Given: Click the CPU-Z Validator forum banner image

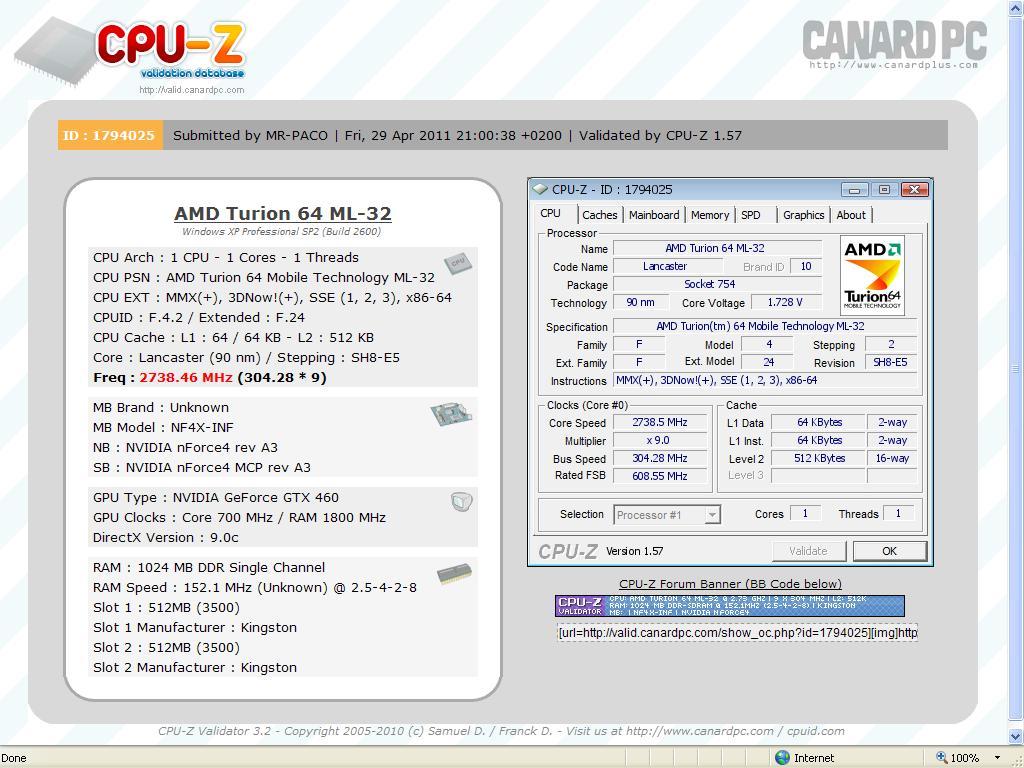Looking at the screenshot, I should pos(730,605).
